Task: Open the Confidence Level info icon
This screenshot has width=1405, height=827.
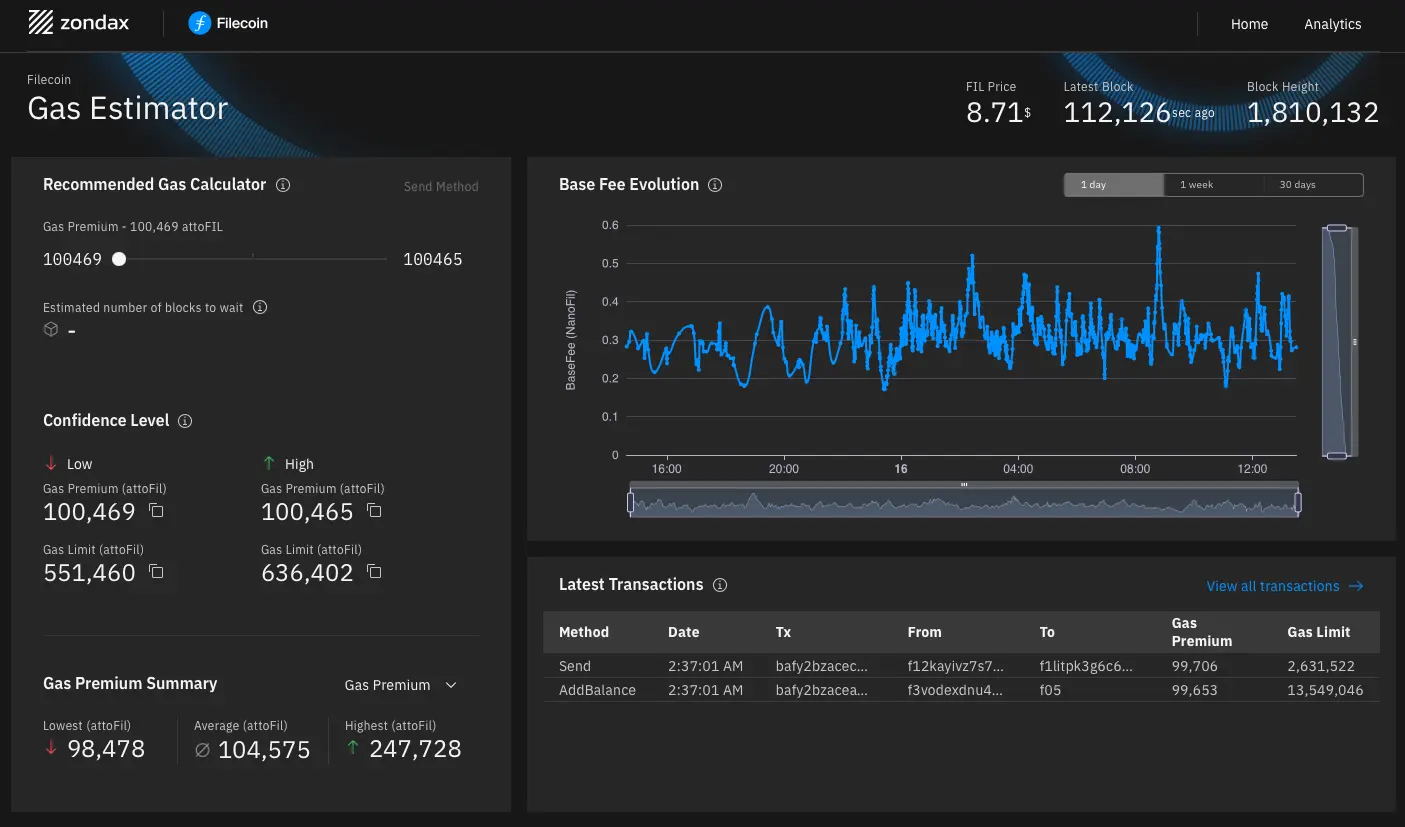Action: [x=185, y=421]
